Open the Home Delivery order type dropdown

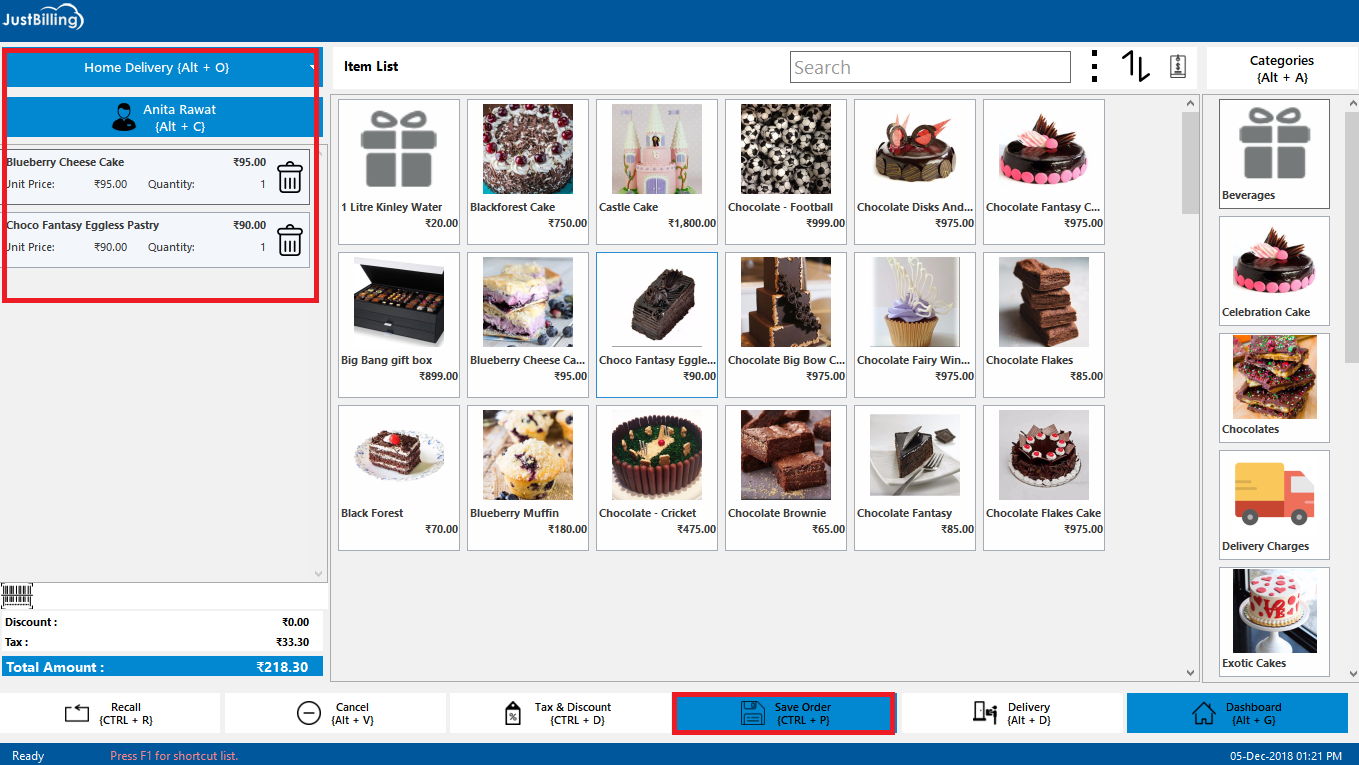(x=162, y=68)
